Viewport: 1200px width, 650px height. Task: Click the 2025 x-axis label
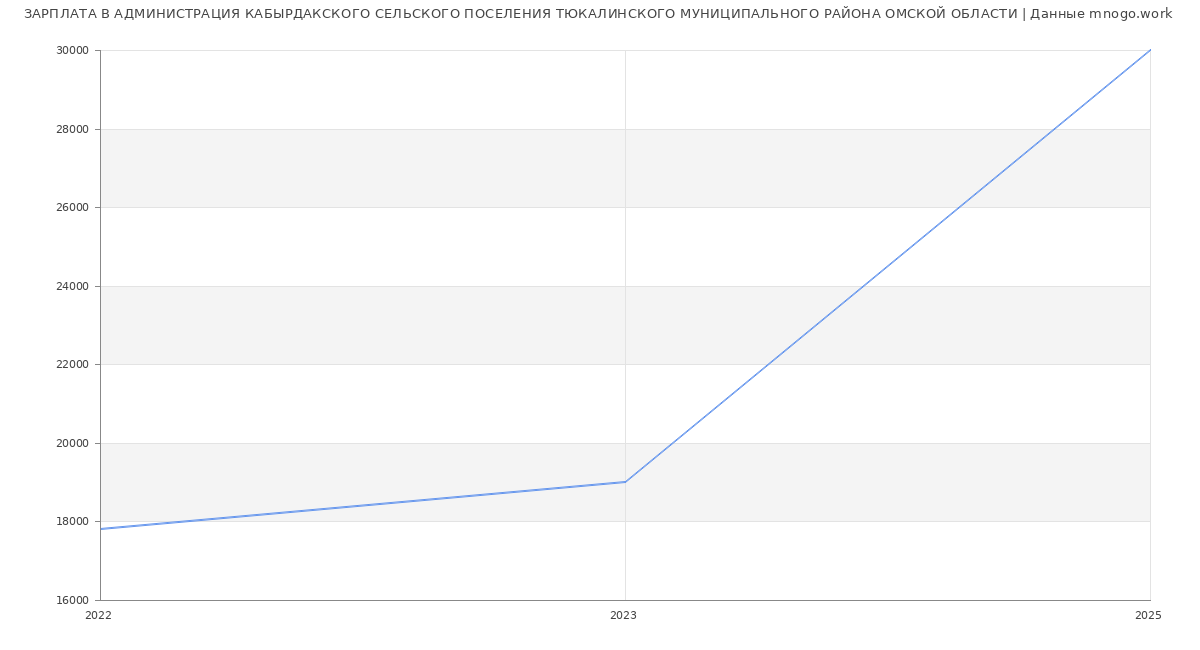coord(1148,616)
